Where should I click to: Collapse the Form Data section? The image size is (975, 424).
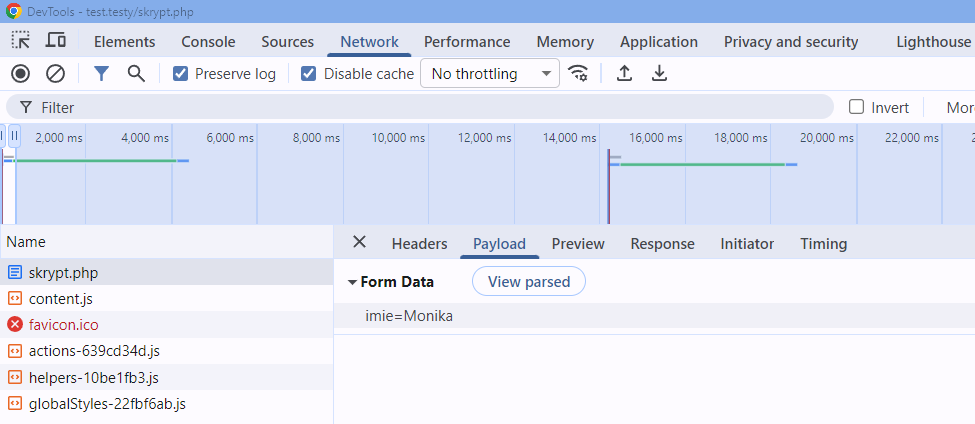coord(352,282)
